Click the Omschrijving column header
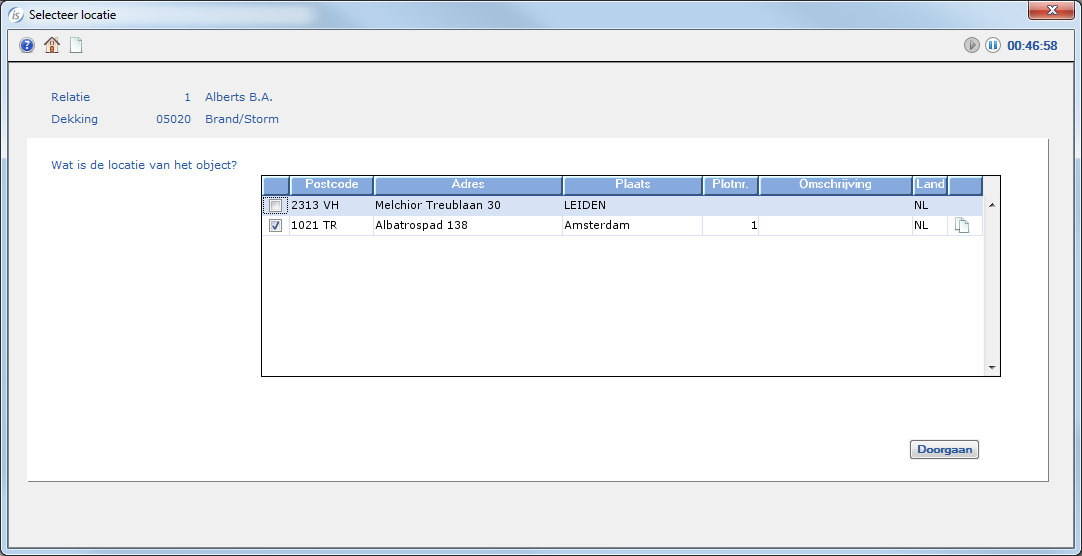The width and height of the screenshot is (1082, 556). click(x=835, y=185)
